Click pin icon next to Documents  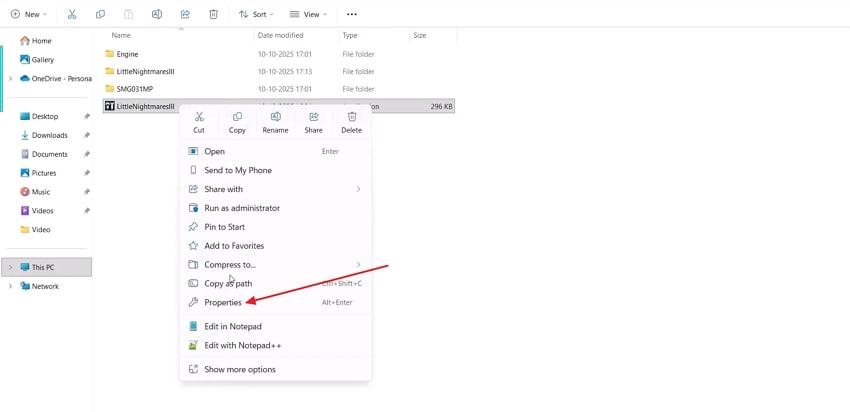(87, 154)
